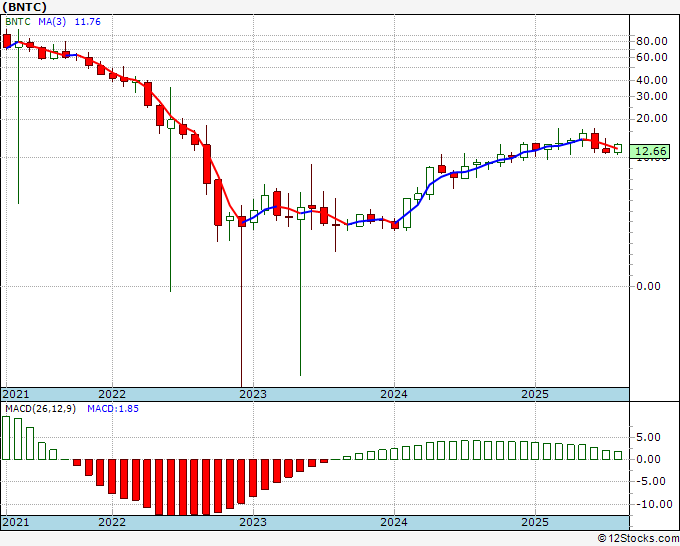The image size is (680, 546).
Task: Click the 5.00 MACD axis label
Action: tap(648, 437)
